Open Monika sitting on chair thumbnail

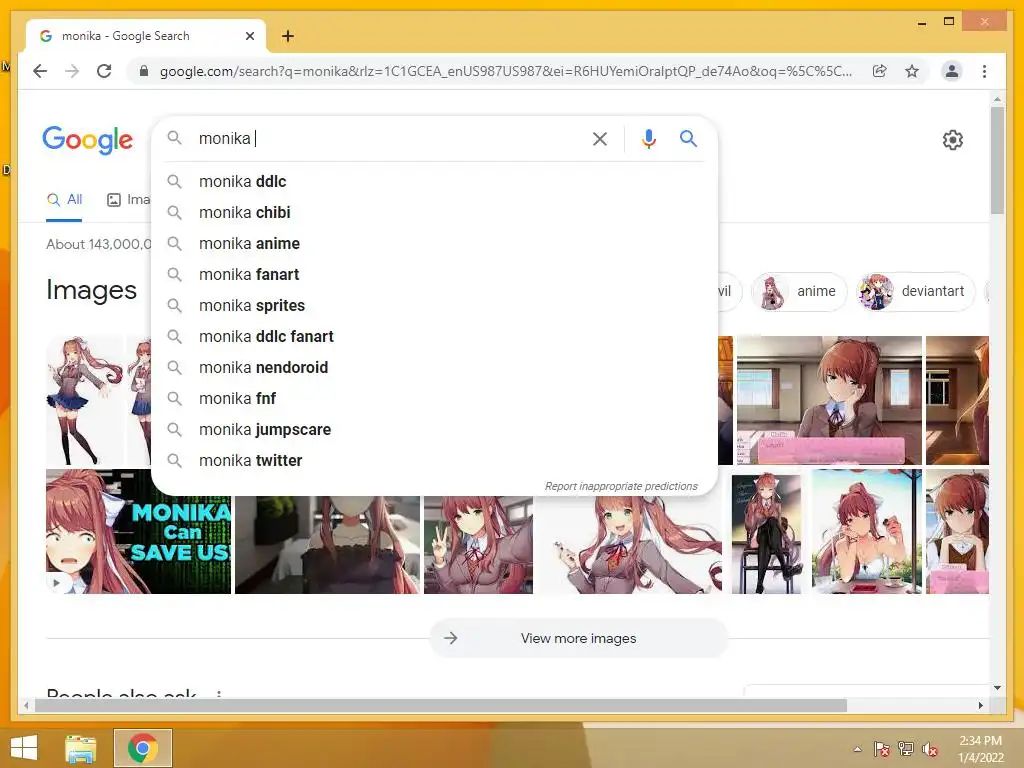tap(767, 532)
